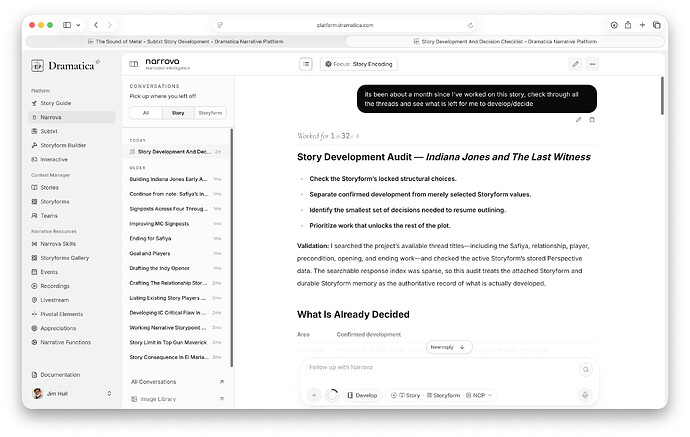Open the Focus: Story Encoding selector
Screen dimensions: 690x437
[359, 64]
